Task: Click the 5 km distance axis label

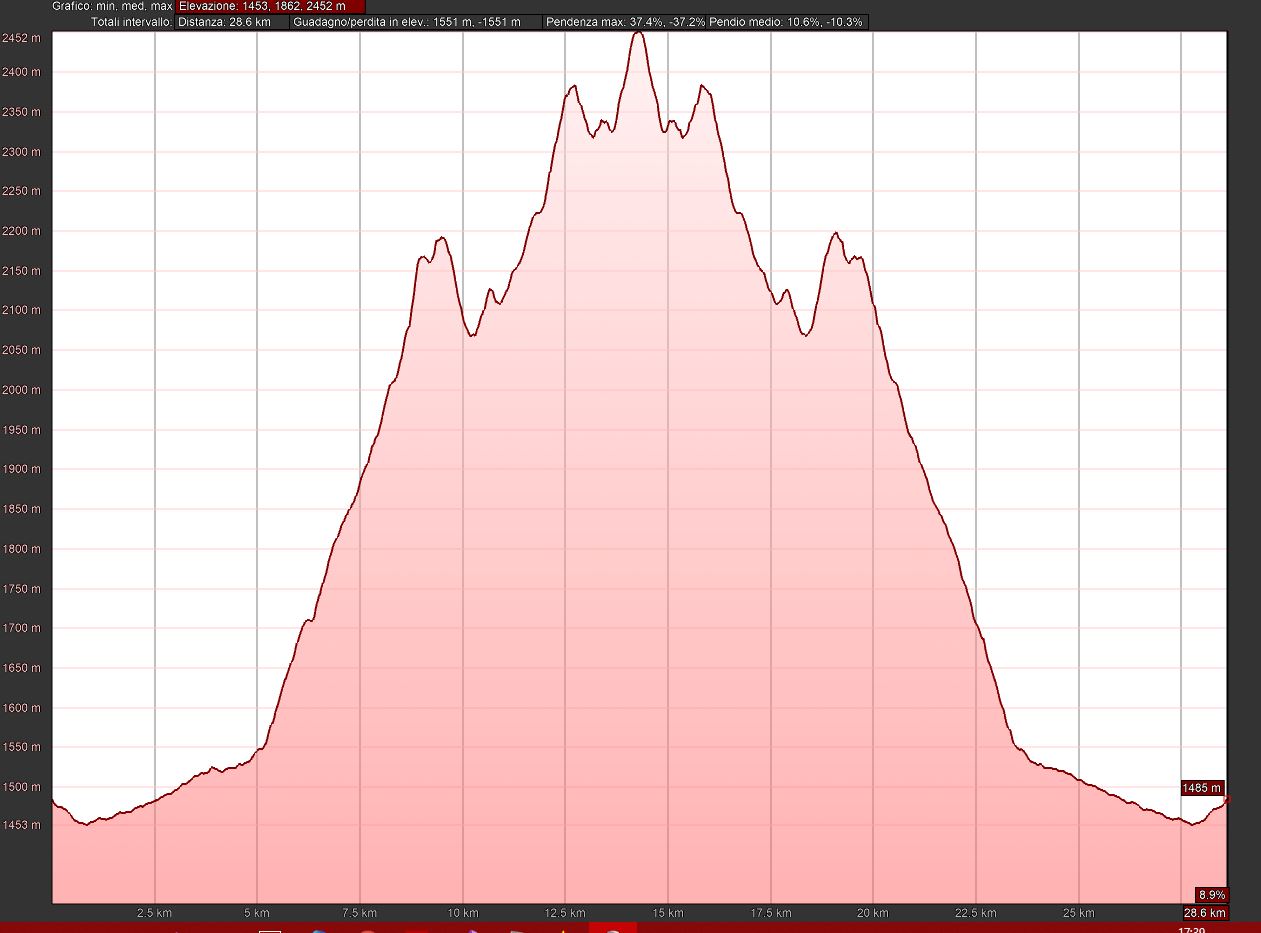Action: [x=257, y=913]
